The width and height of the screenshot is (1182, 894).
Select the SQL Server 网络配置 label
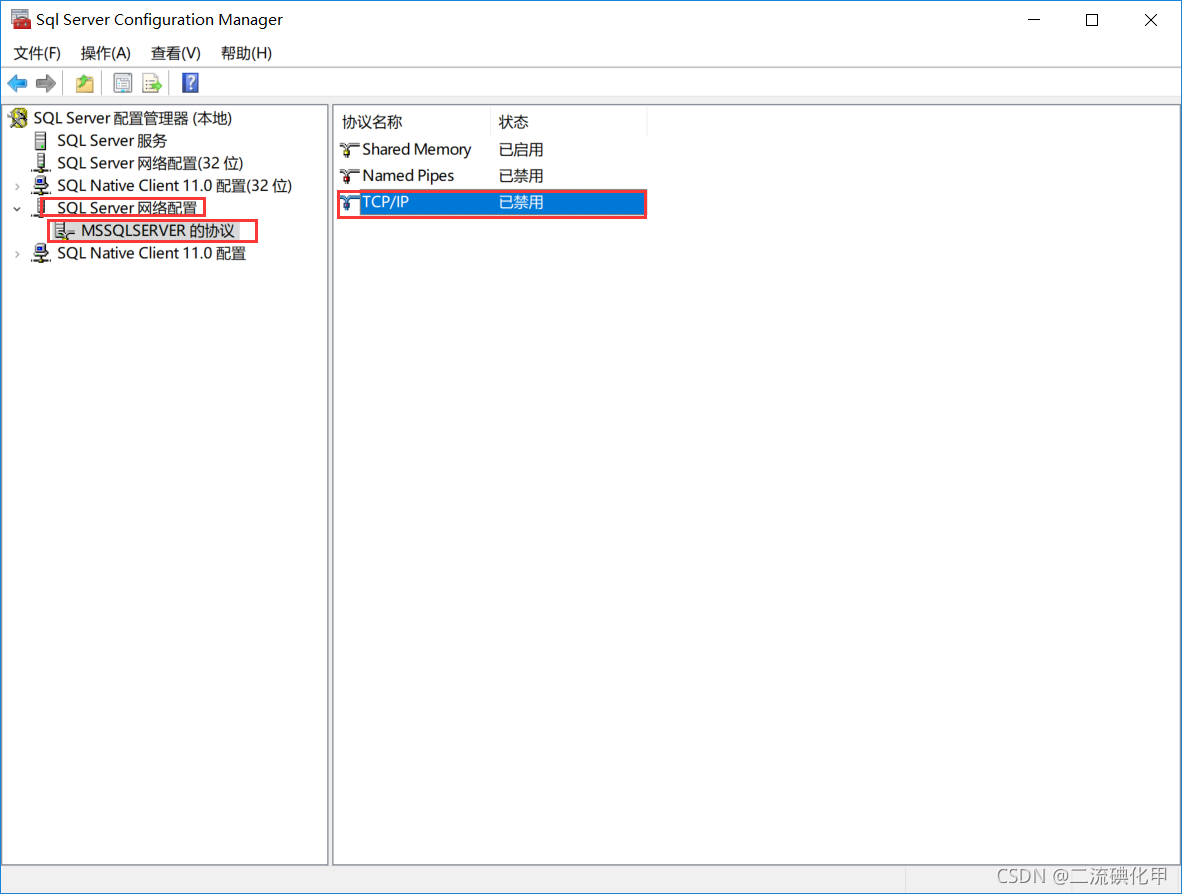coord(127,208)
